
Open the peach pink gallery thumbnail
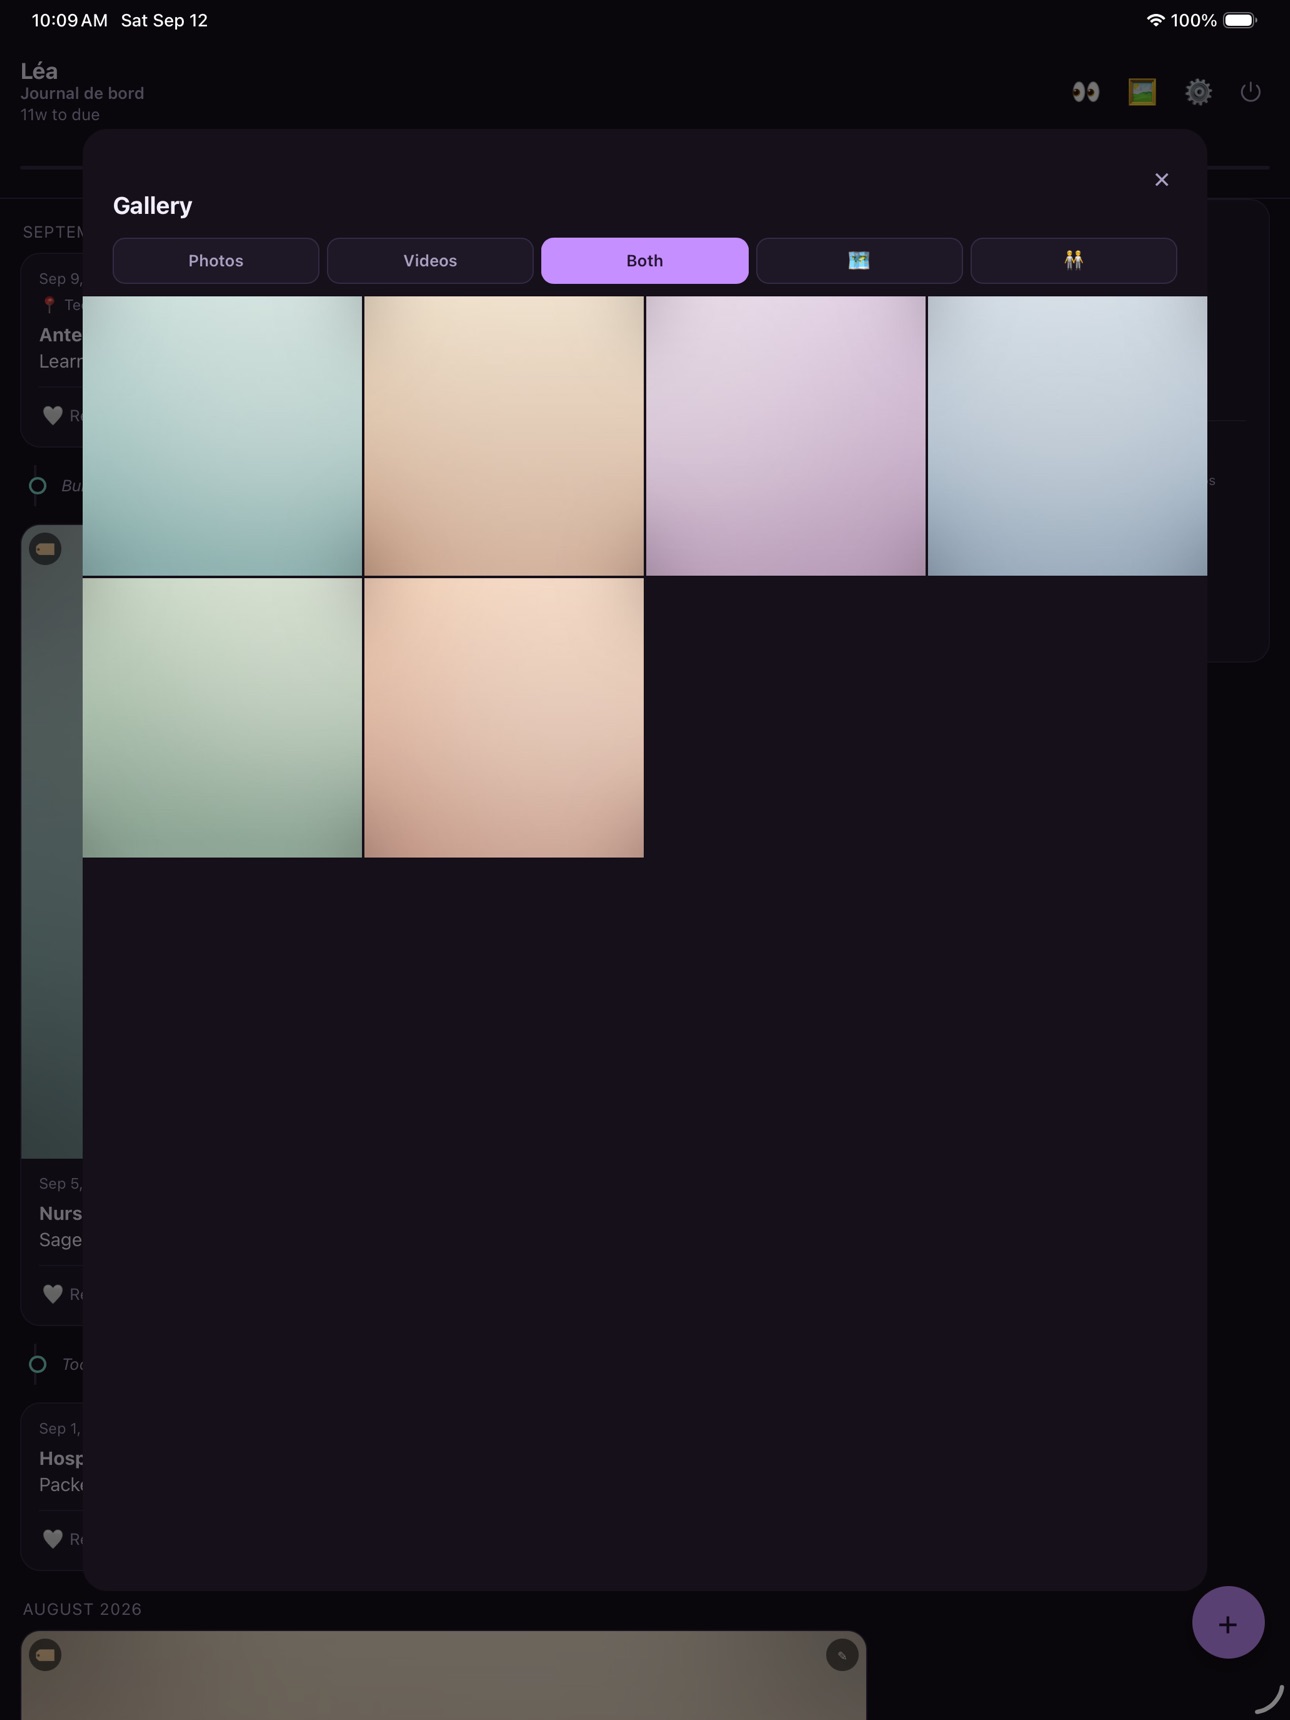click(x=504, y=718)
